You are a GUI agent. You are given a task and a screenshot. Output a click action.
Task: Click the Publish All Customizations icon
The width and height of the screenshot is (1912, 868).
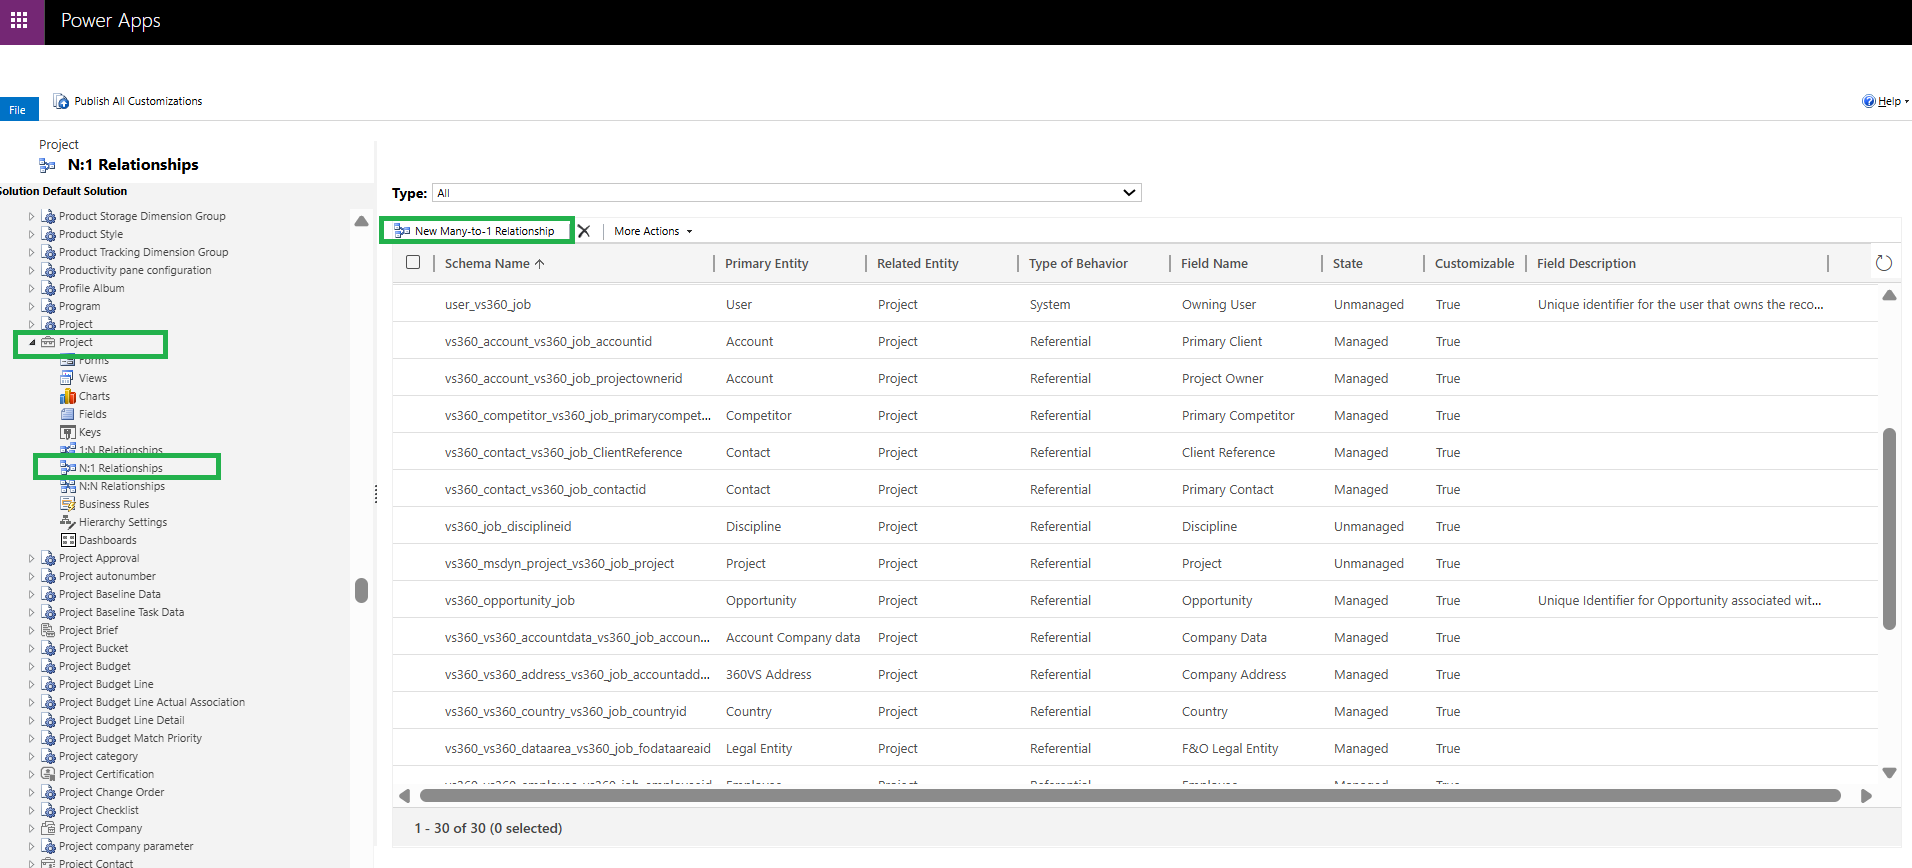coord(61,101)
